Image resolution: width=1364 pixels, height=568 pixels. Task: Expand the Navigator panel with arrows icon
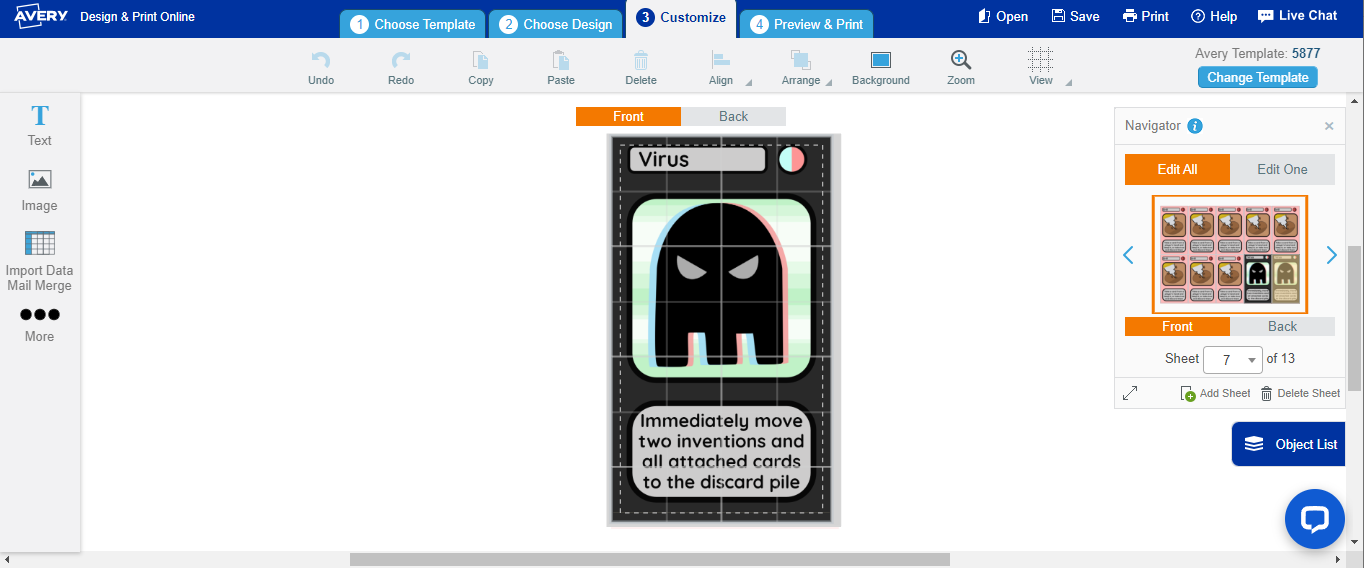click(x=1130, y=394)
